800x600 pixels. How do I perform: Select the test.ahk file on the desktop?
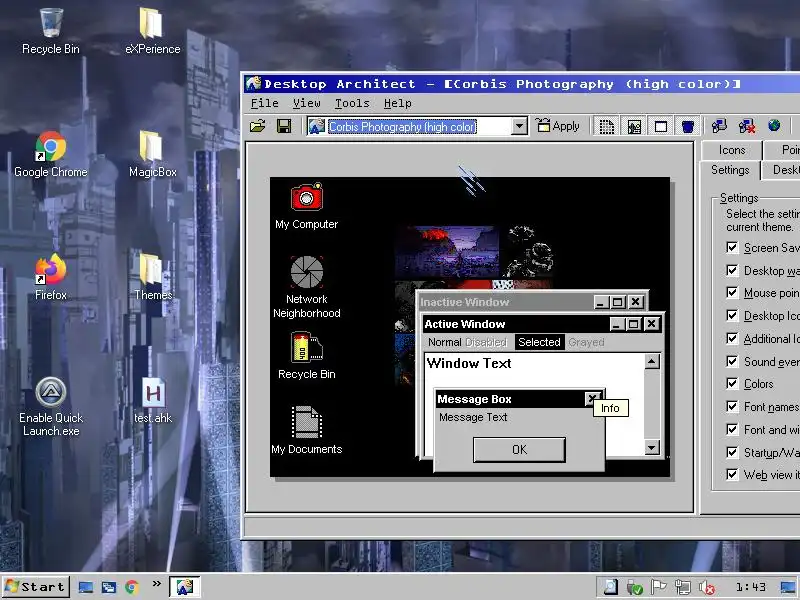[x=153, y=401]
